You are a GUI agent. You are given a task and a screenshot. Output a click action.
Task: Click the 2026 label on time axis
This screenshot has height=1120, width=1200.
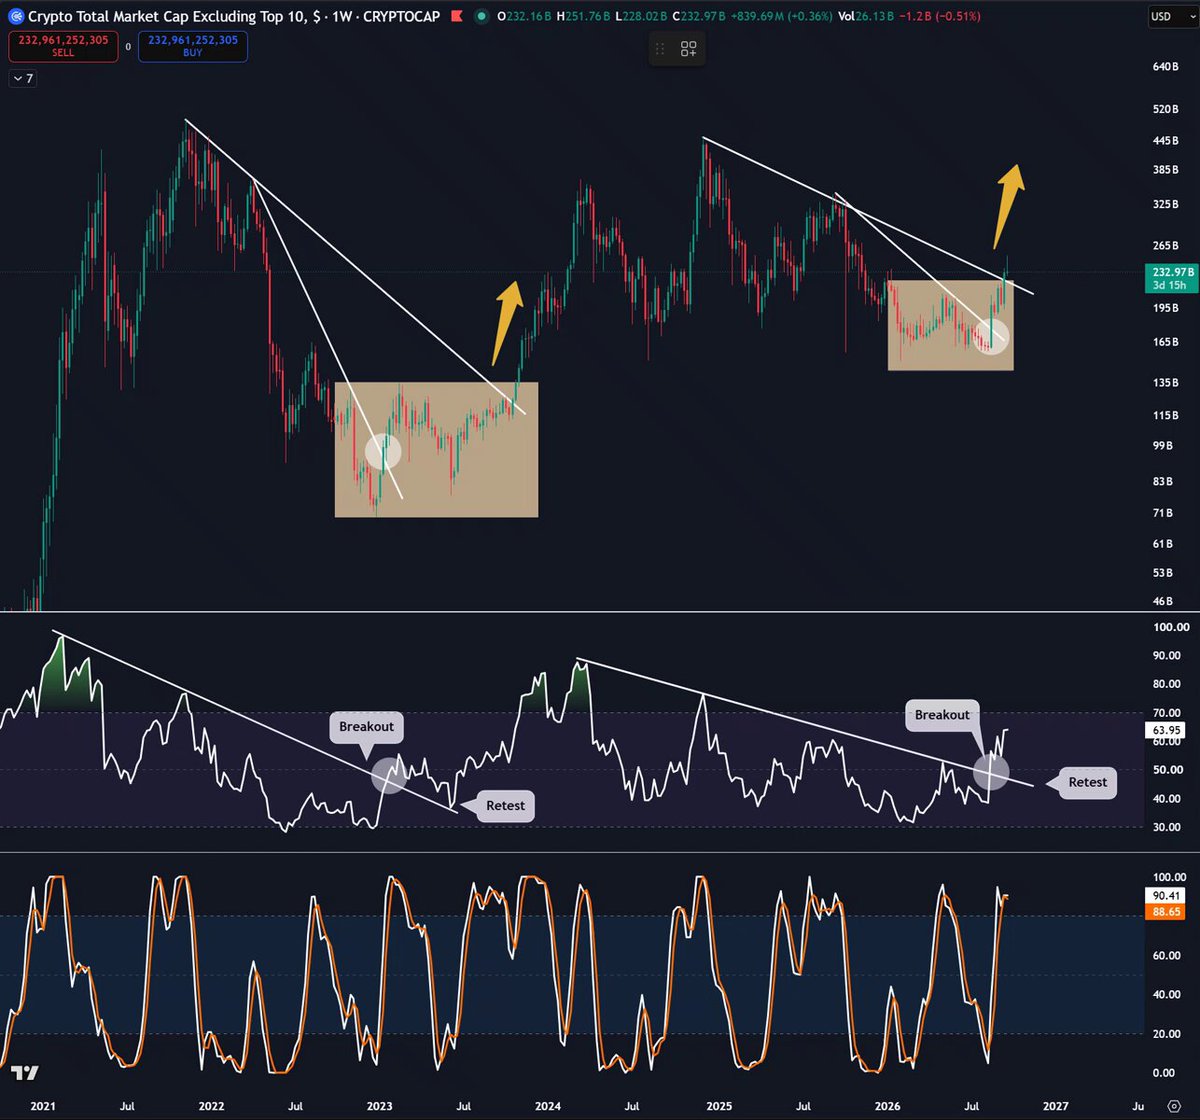point(887,1106)
